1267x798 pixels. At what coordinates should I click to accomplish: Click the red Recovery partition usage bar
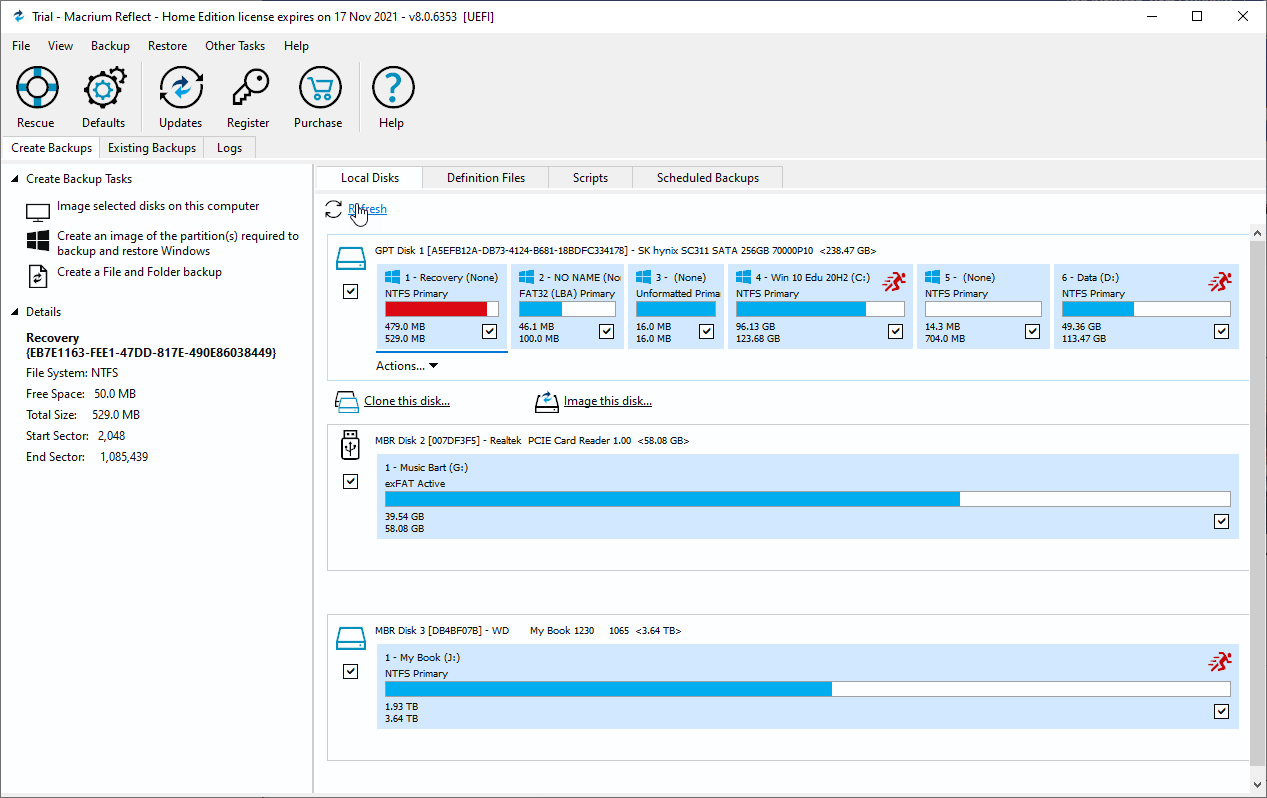[442, 309]
